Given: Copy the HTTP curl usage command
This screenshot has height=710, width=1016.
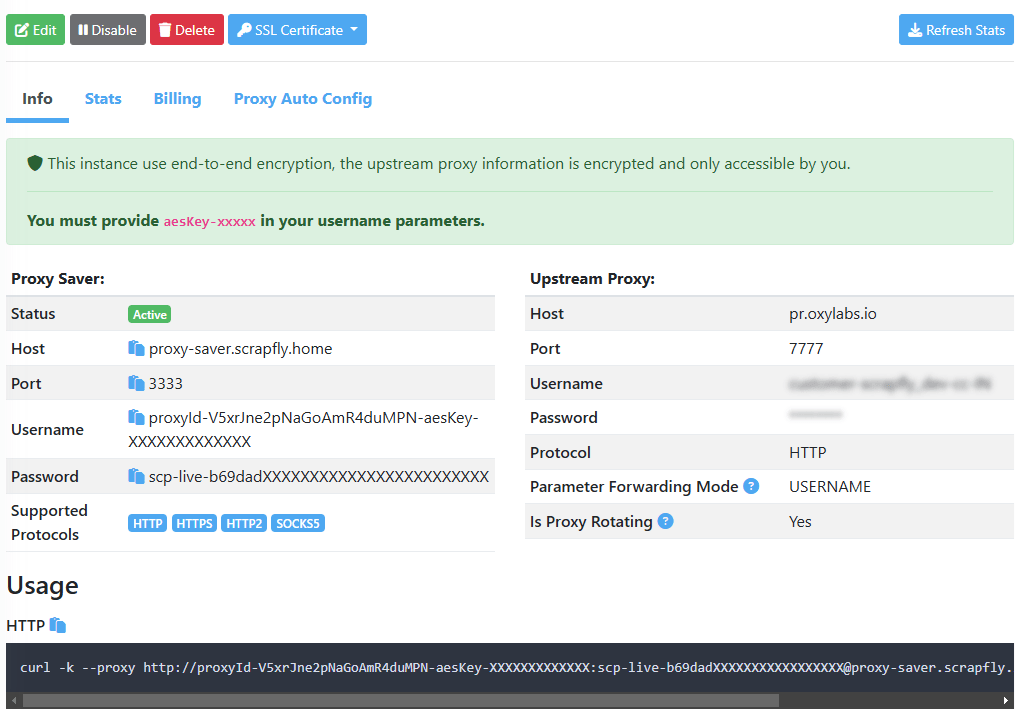Looking at the screenshot, I should [57, 625].
